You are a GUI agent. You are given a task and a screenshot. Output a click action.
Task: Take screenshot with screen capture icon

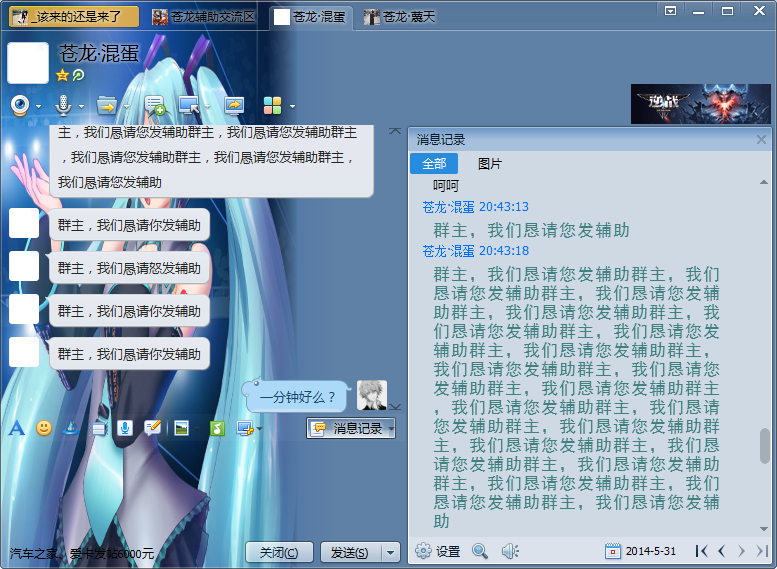(245, 428)
